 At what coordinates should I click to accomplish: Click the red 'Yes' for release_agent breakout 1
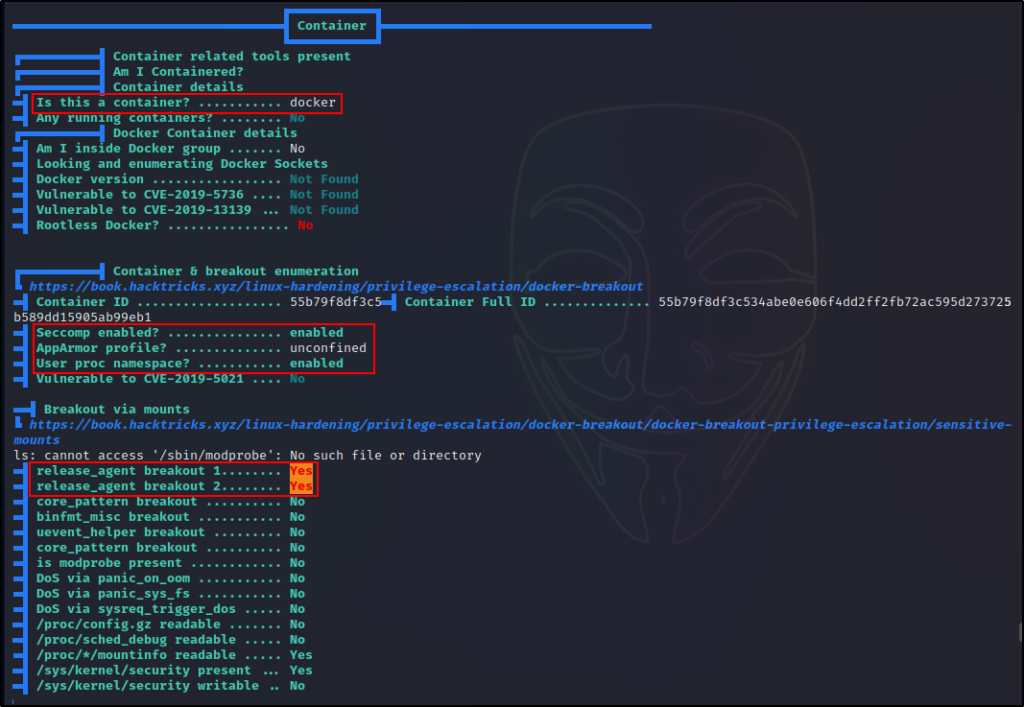coord(301,471)
